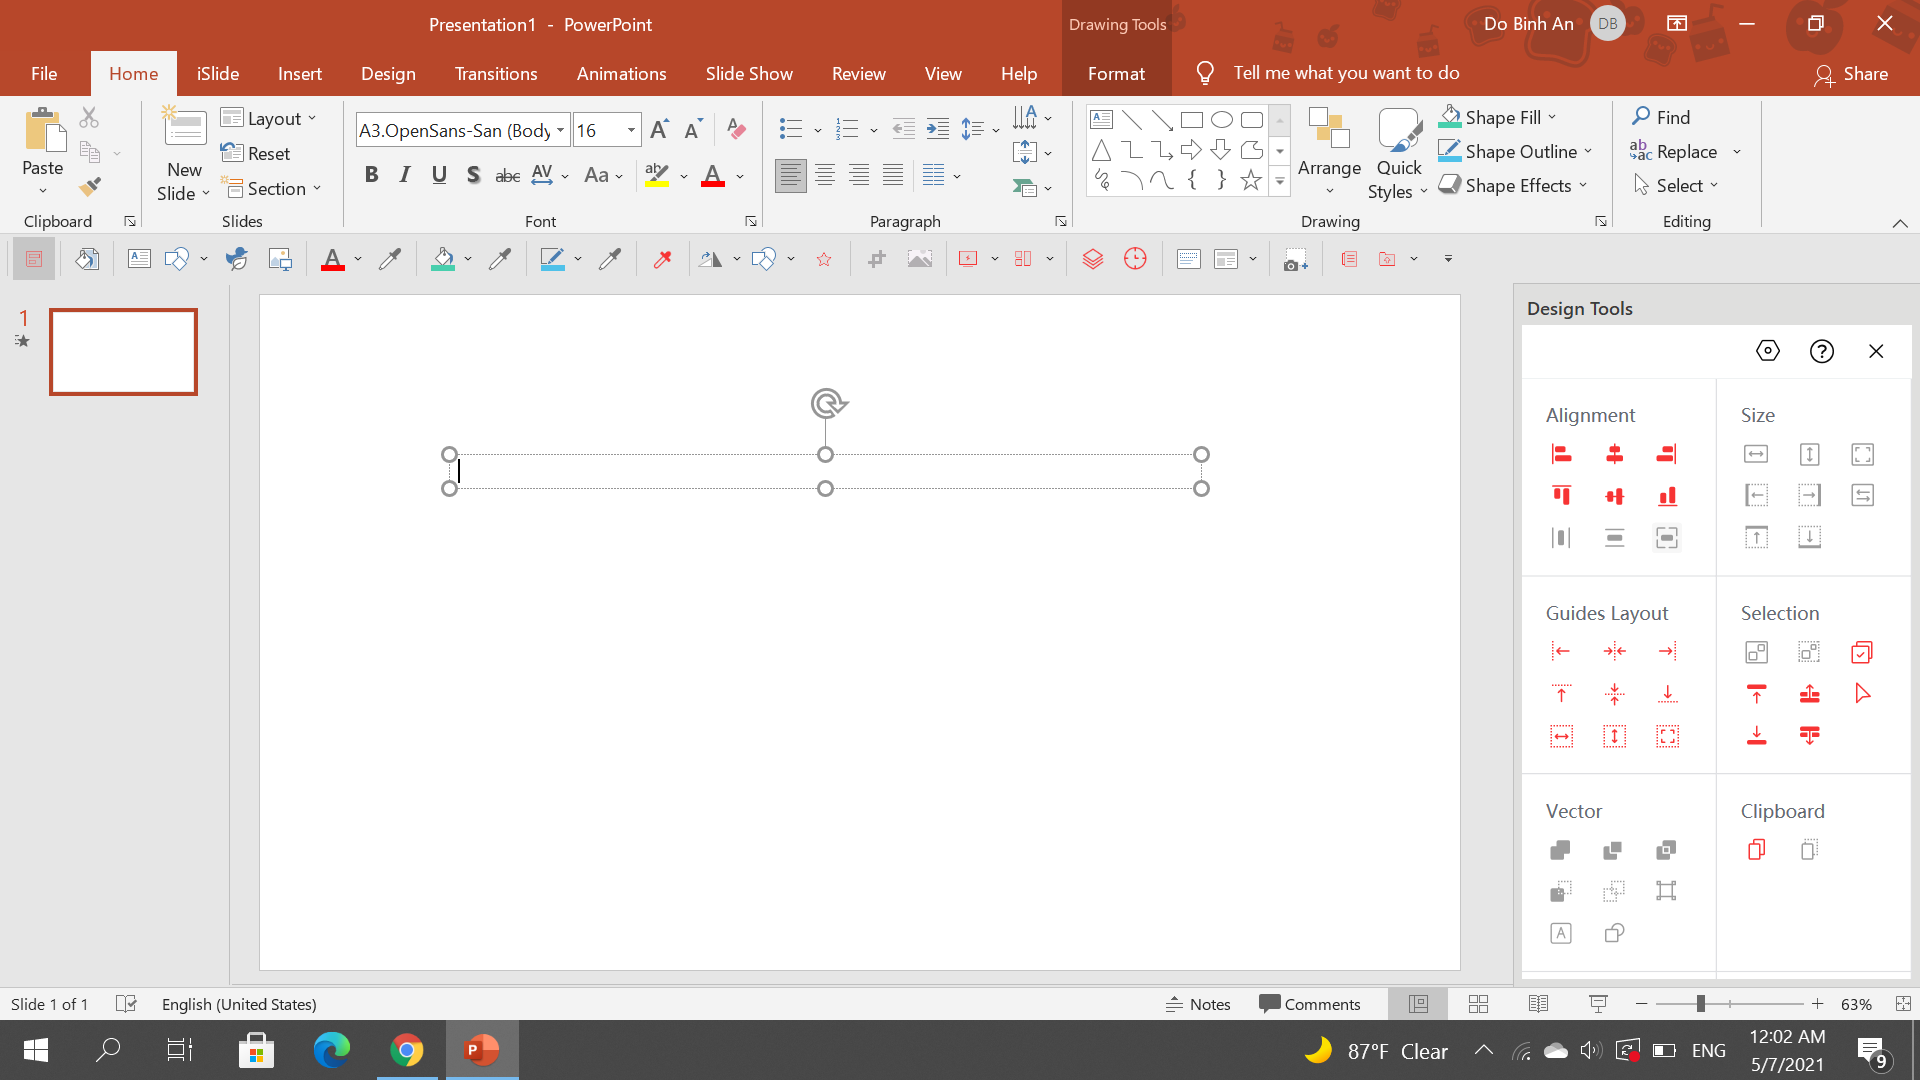The height and width of the screenshot is (1080, 1920).
Task: Click Reset slide button
Action: pos(255,153)
